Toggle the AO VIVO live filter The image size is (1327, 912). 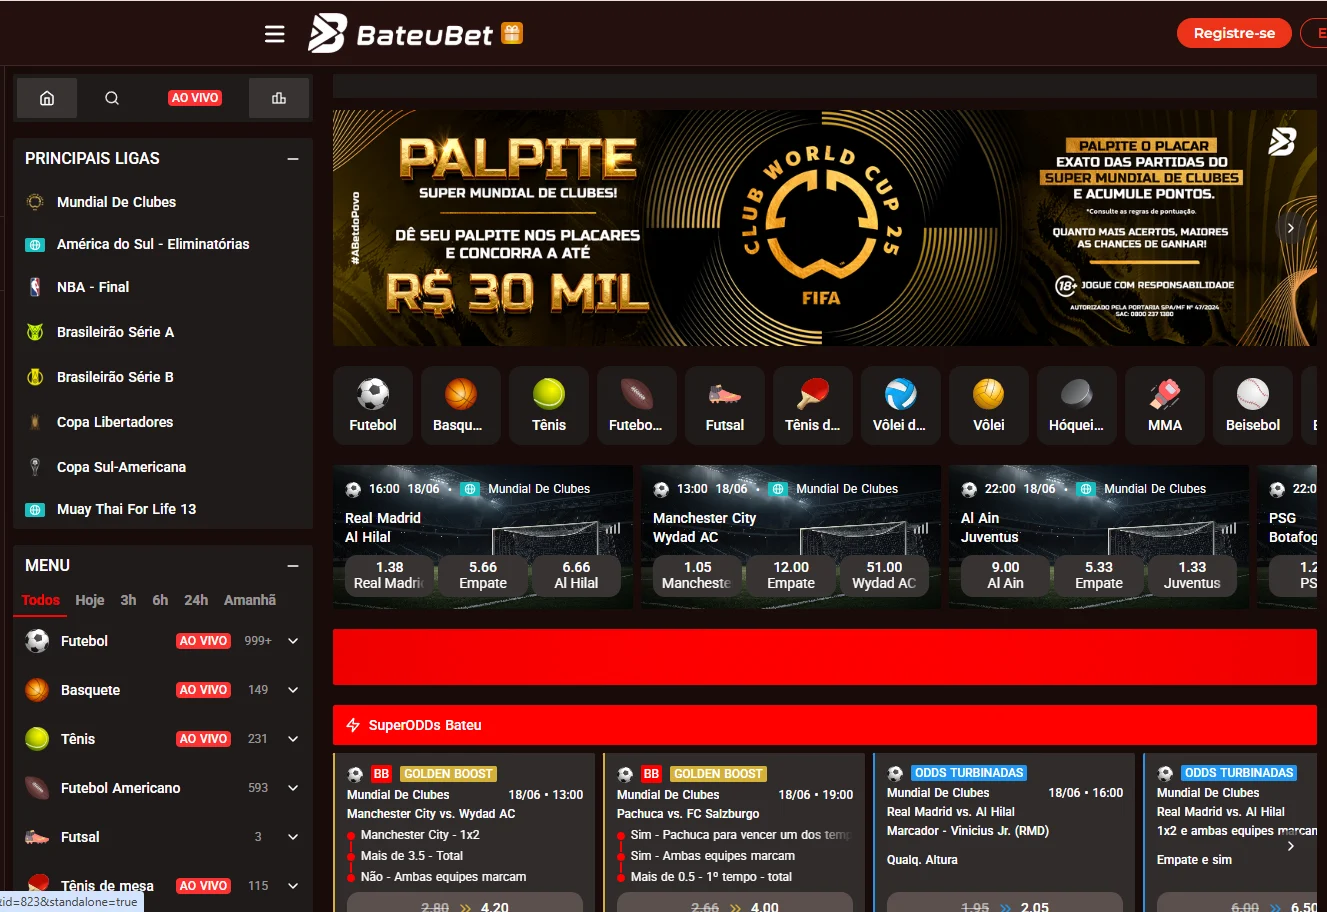195,98
